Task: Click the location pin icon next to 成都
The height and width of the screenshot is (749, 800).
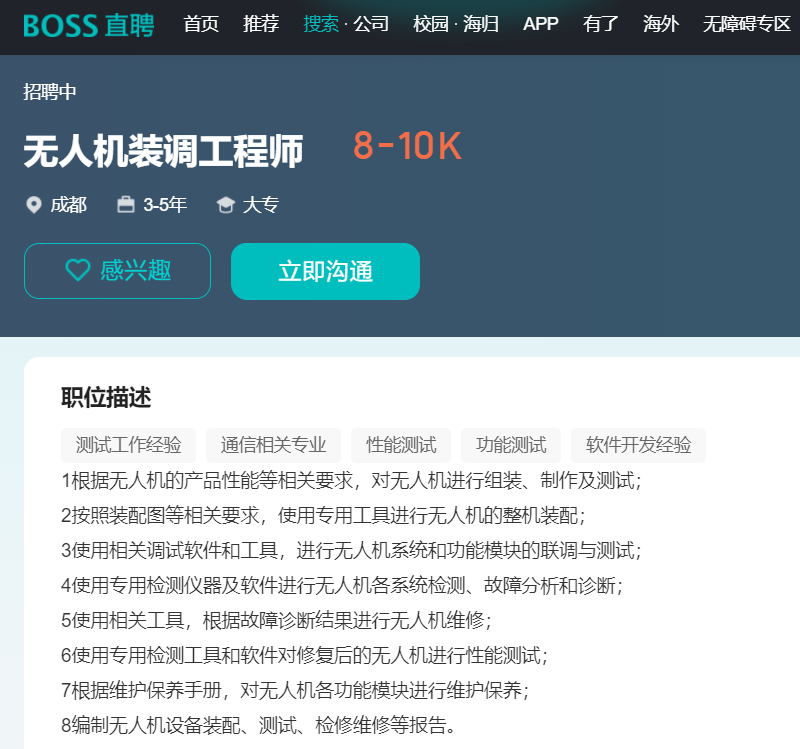Action: tap(34, 205)
